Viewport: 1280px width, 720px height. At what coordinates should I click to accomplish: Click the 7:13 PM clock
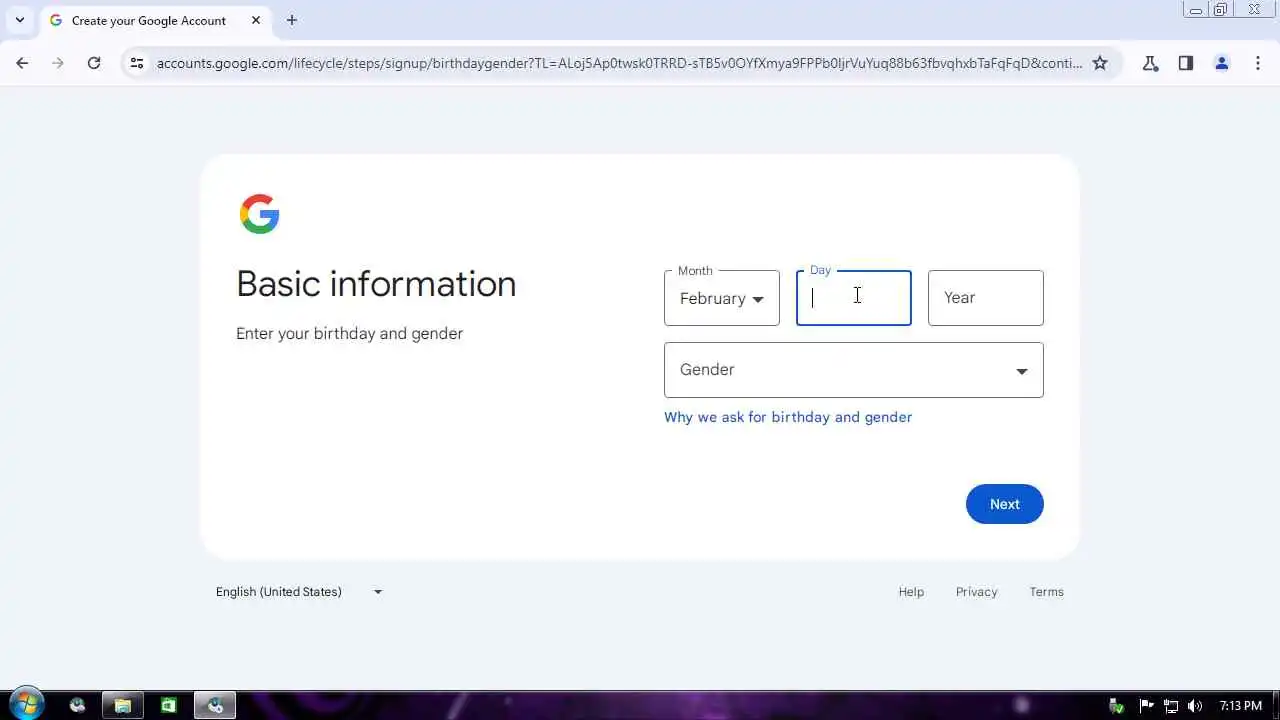pos(1241,706)
